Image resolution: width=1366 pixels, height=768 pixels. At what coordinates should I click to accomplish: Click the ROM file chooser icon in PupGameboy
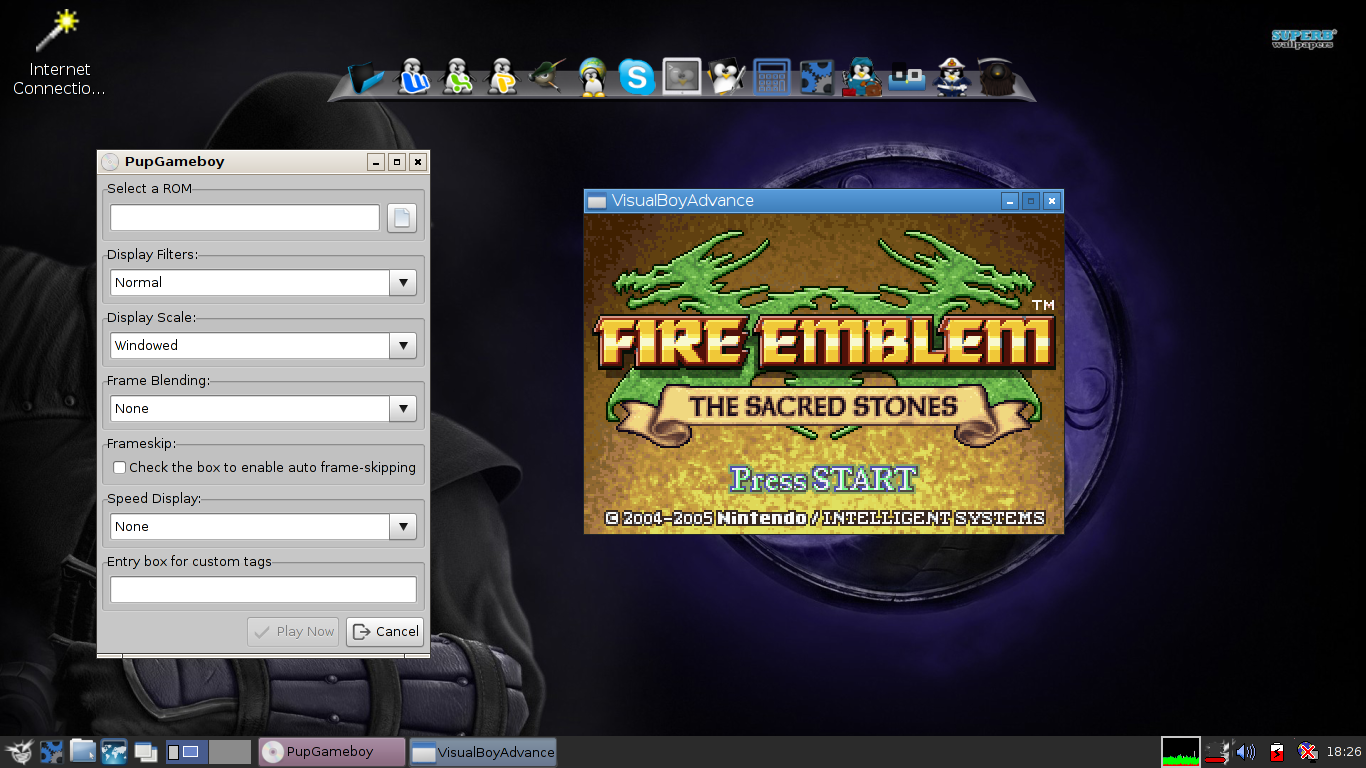(402, 217)
